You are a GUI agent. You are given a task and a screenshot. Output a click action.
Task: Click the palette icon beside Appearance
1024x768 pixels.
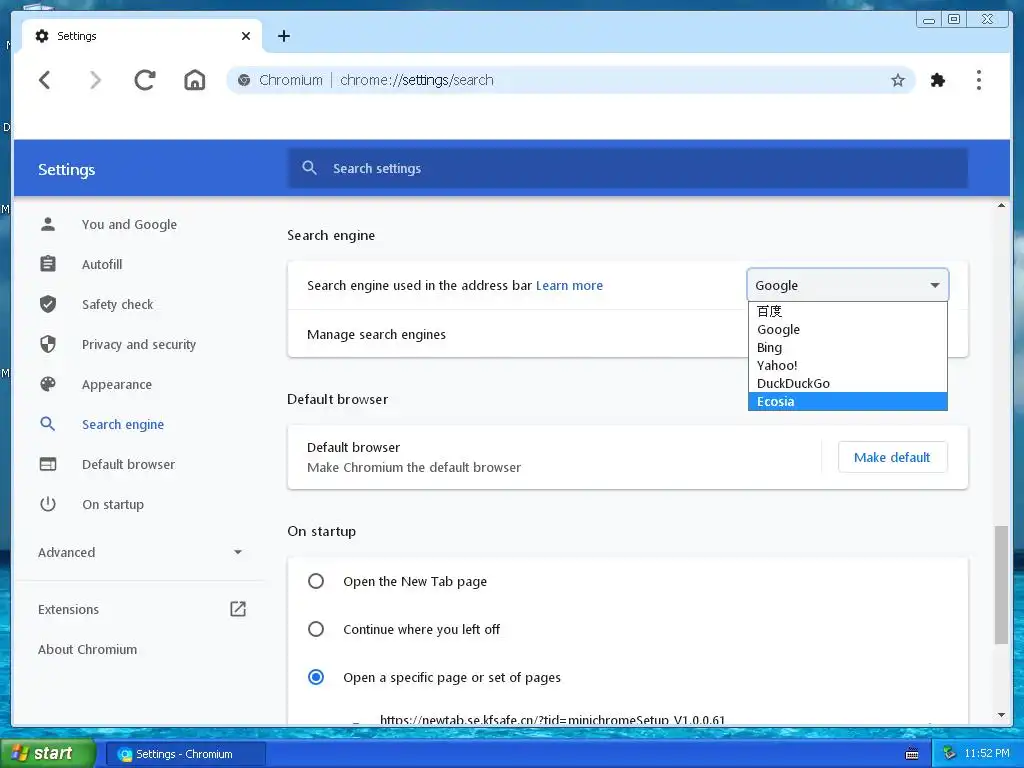click(x=48, y=384)
